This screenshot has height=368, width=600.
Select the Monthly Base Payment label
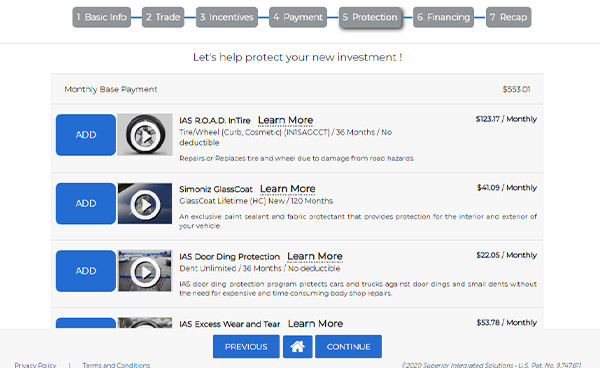coord(111,89)
